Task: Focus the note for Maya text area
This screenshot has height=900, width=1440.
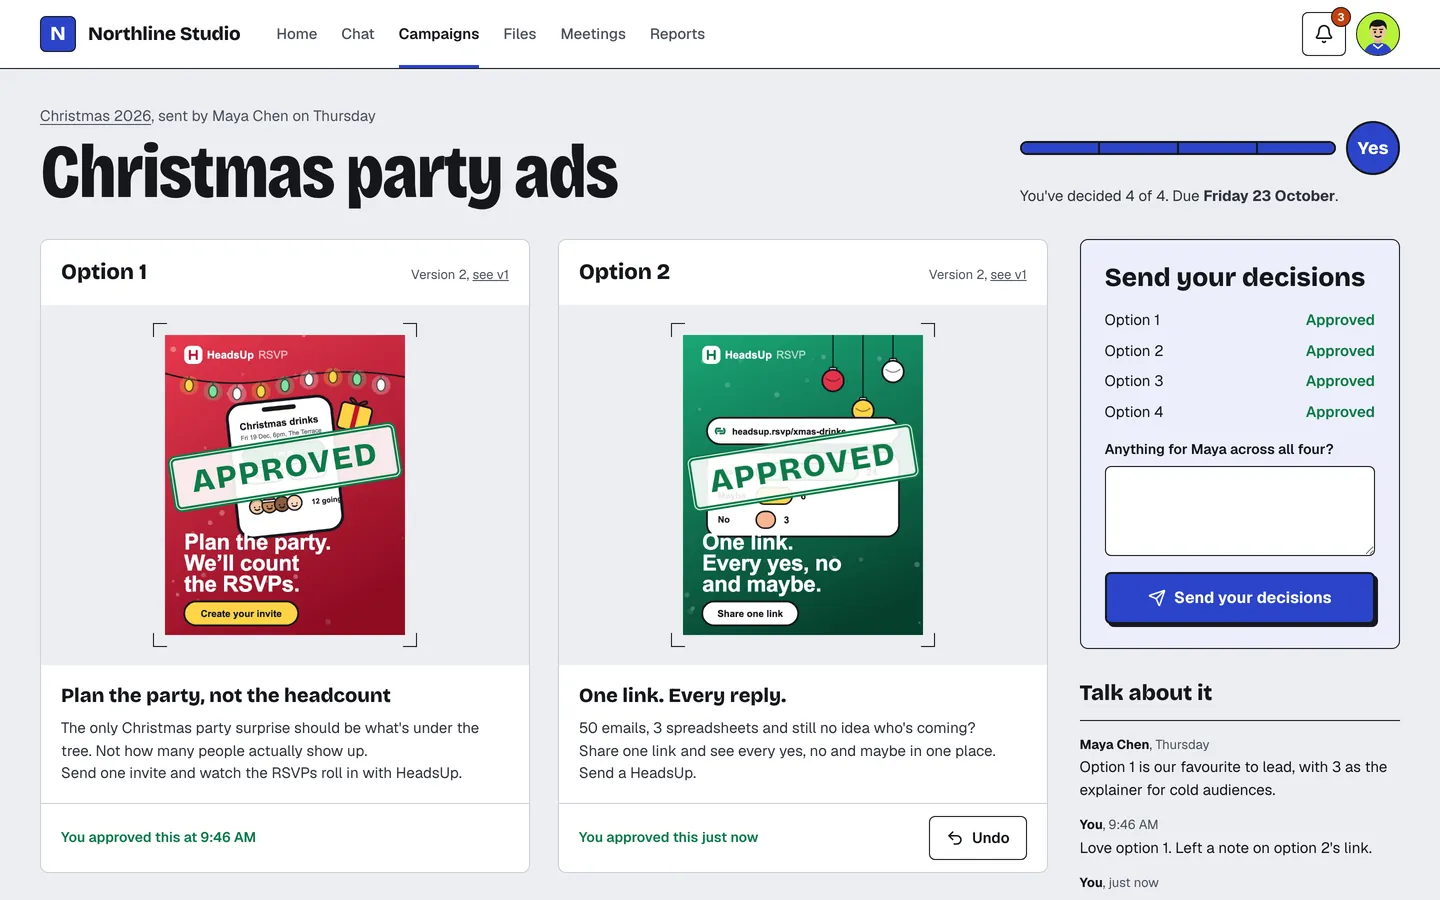Action: (x=1240, y=511)
